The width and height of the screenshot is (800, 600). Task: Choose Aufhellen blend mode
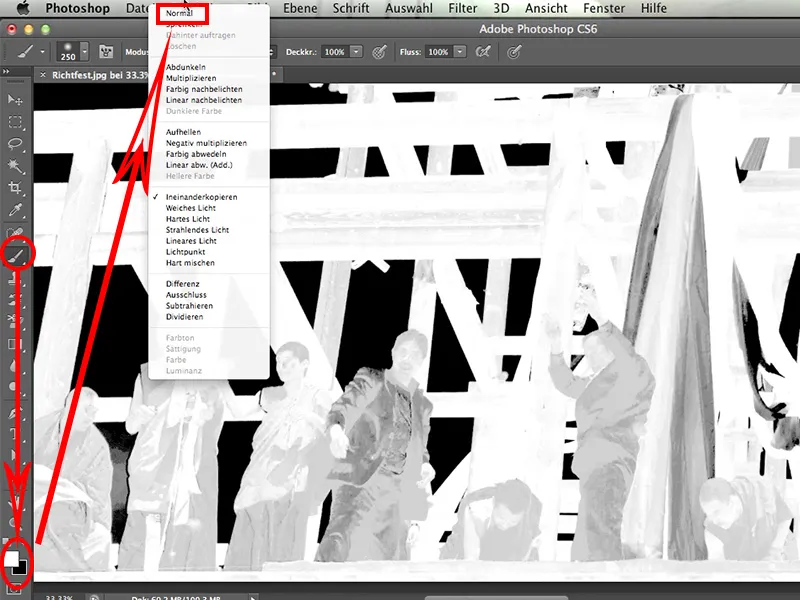point(183,132)
